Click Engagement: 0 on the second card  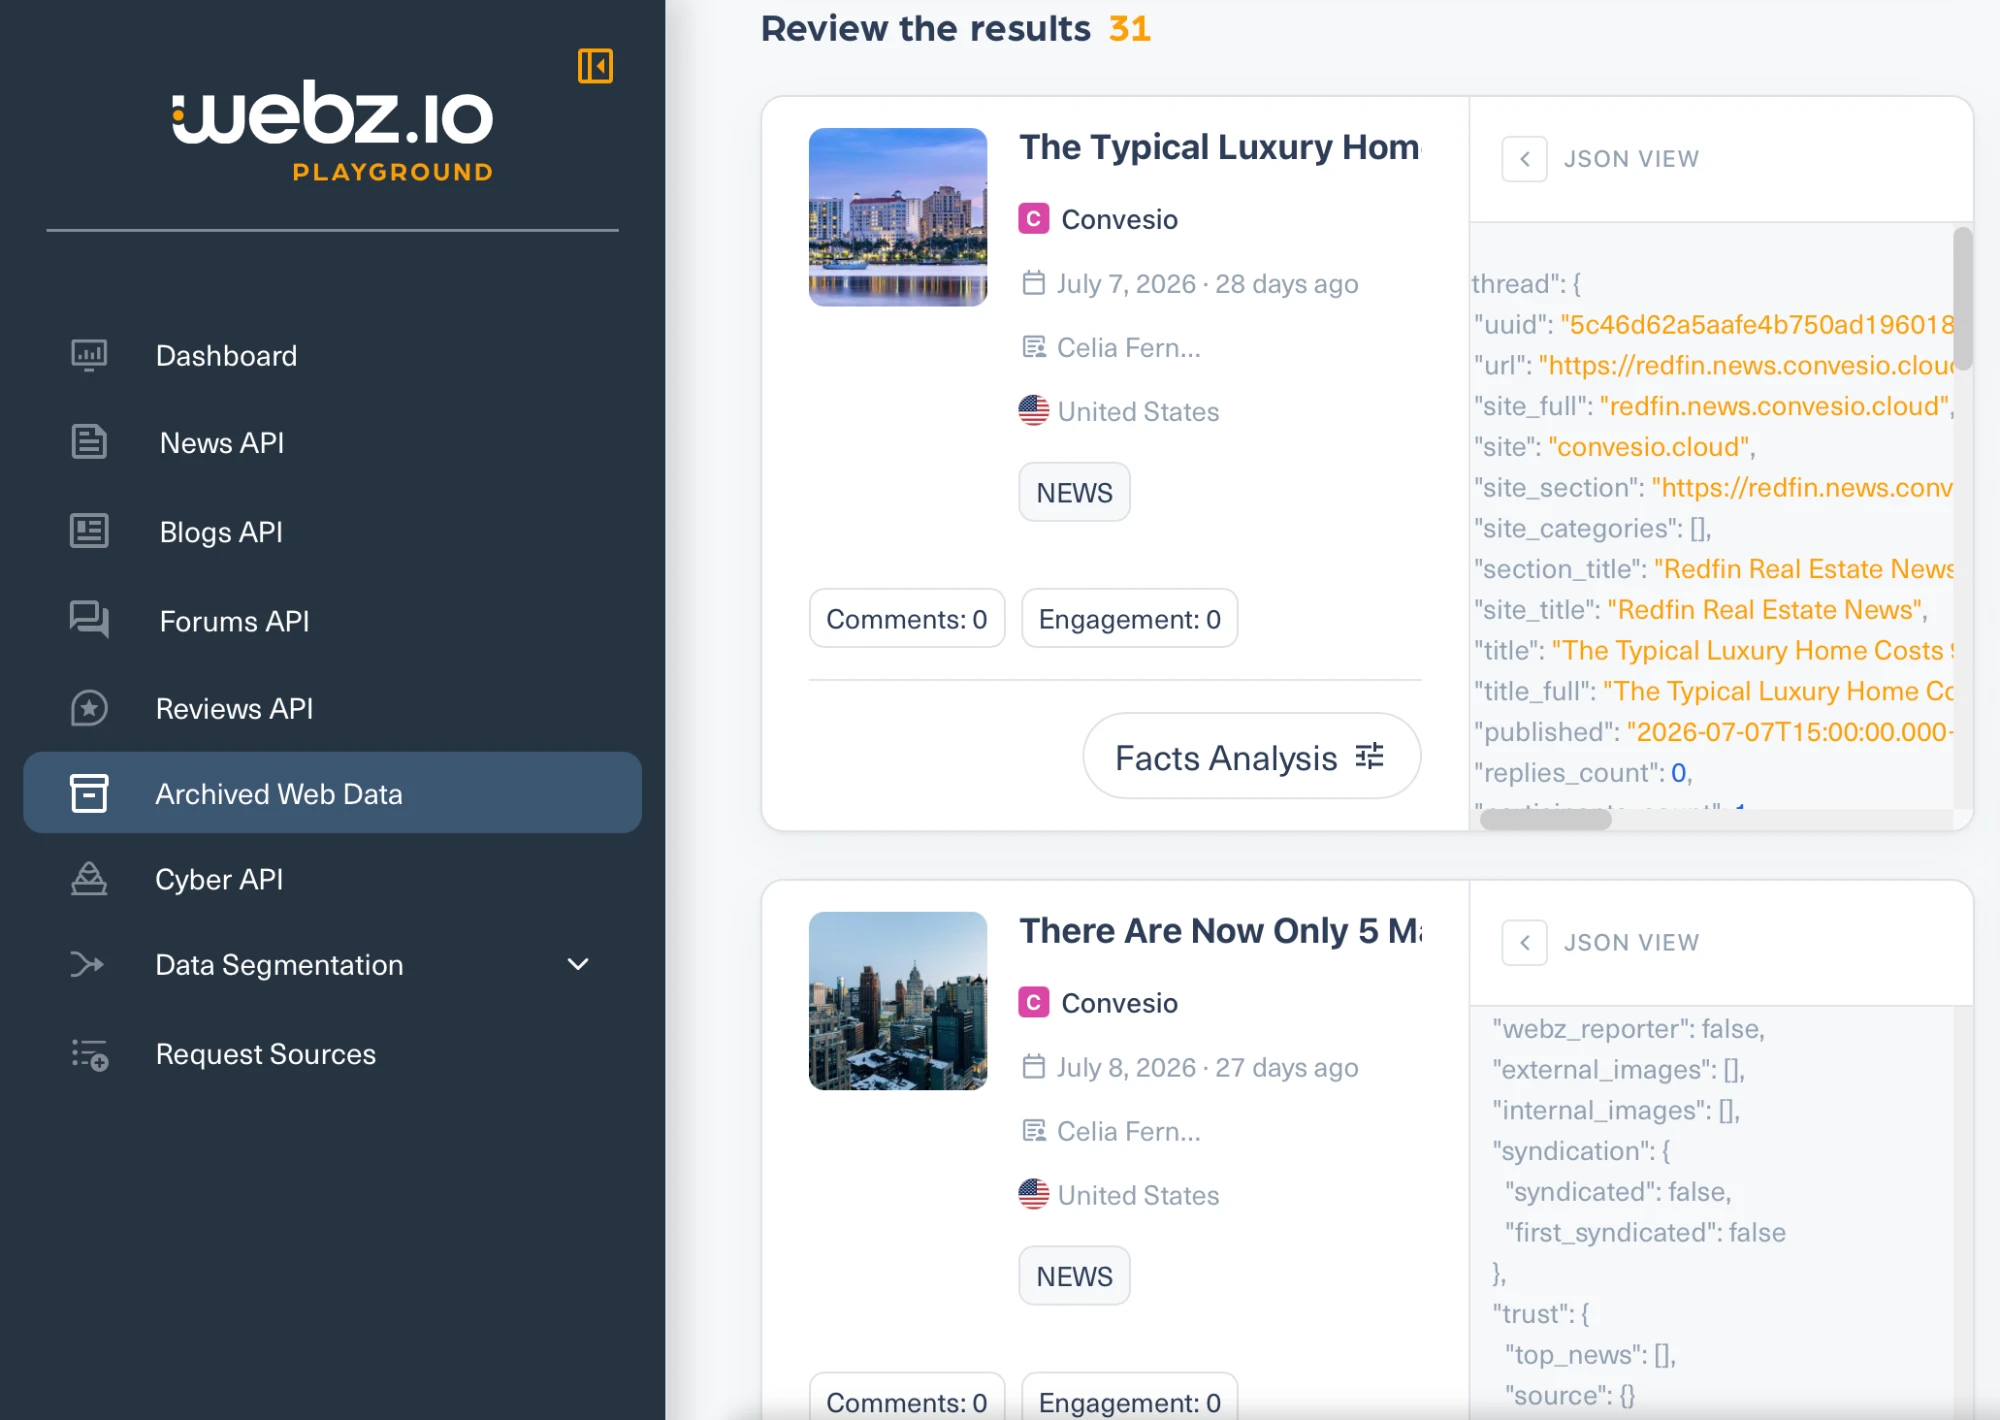tap(1130, 1397)
